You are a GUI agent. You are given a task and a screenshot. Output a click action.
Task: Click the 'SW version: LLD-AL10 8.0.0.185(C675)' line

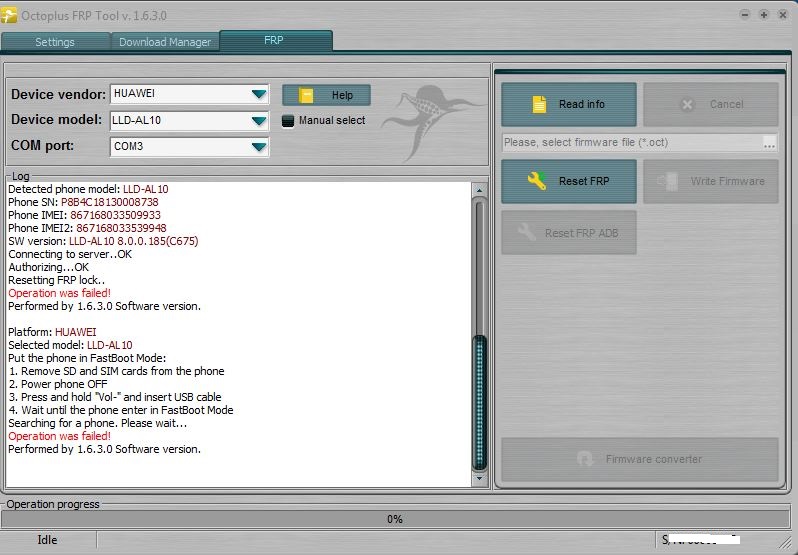coord(103,241)
